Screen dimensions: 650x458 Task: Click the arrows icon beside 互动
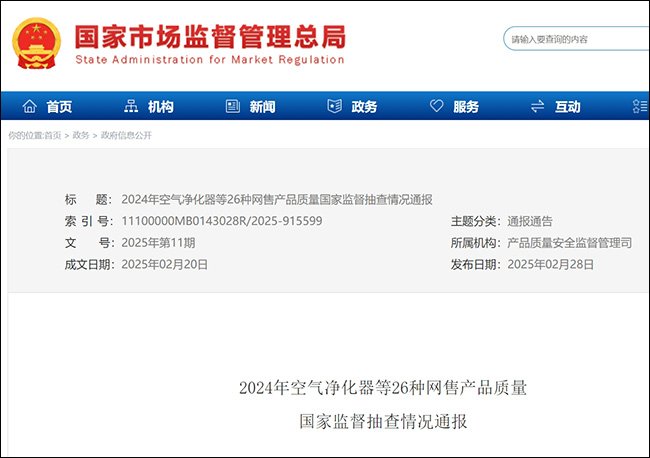(x=538, y=106)
